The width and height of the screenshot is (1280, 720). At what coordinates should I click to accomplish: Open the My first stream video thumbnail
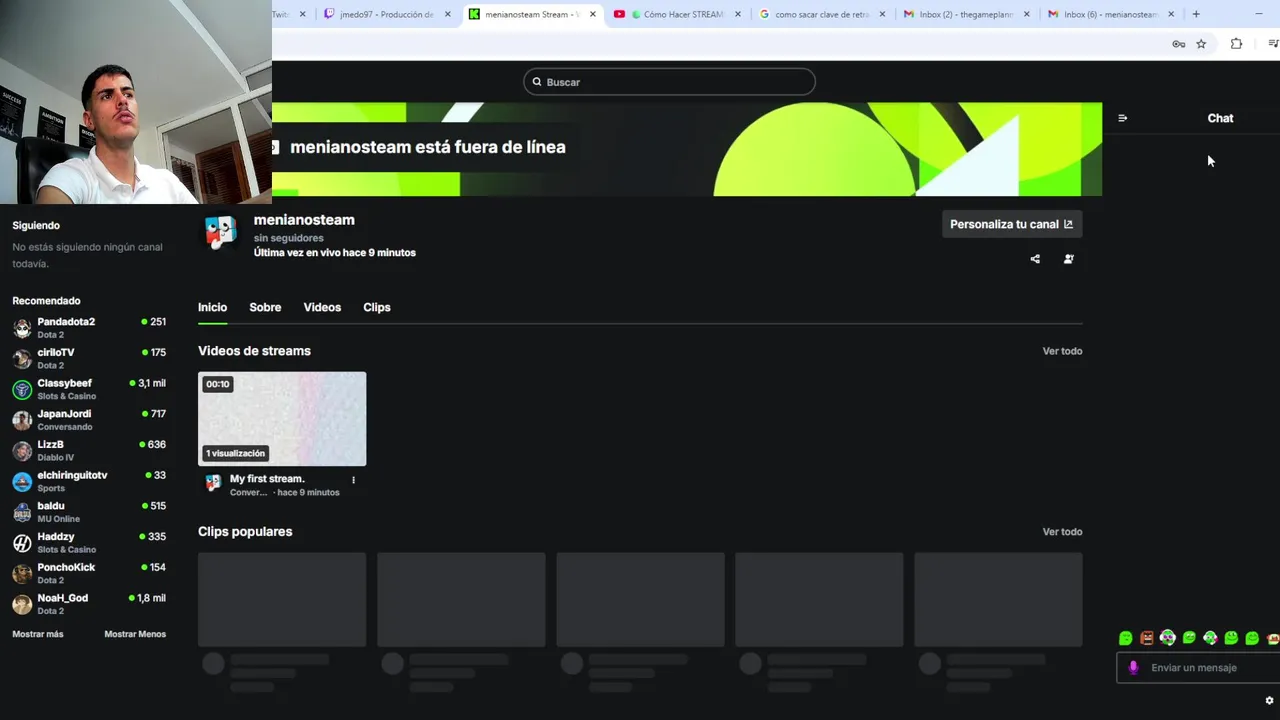(282, 419)
